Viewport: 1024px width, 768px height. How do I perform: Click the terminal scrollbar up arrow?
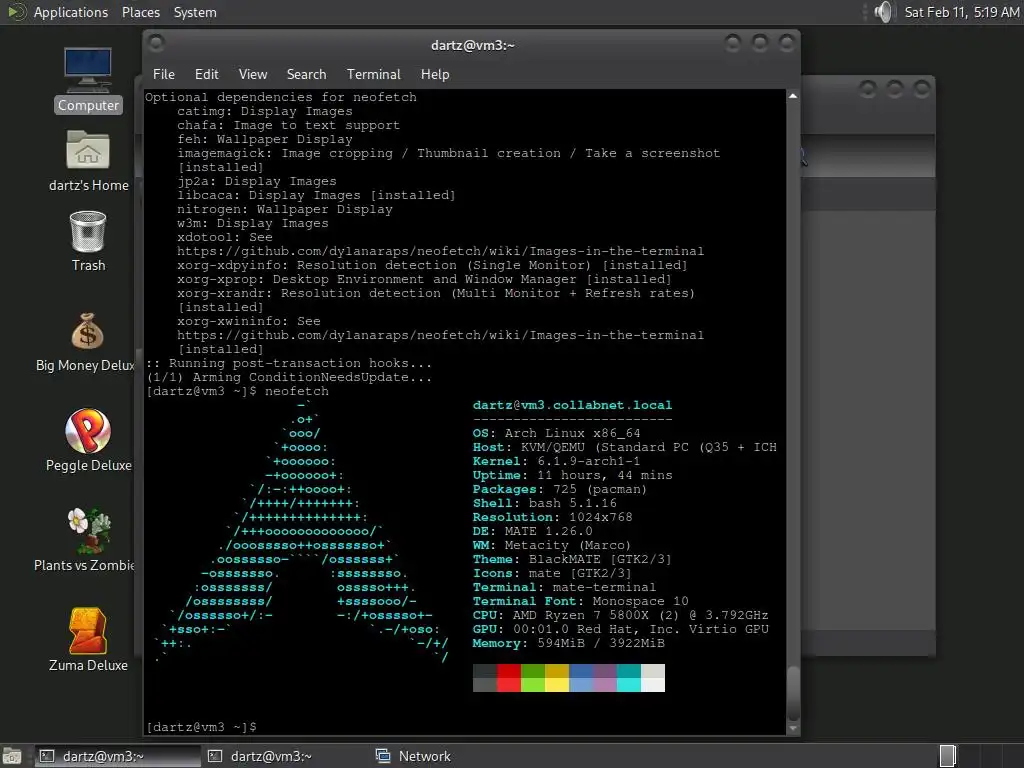tap(793, 96)
